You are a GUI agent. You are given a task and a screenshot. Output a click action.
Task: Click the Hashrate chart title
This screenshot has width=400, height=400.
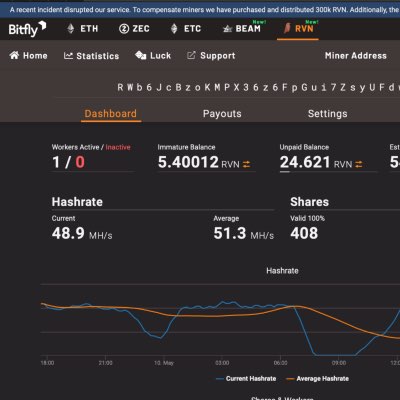tap(282, 271)
